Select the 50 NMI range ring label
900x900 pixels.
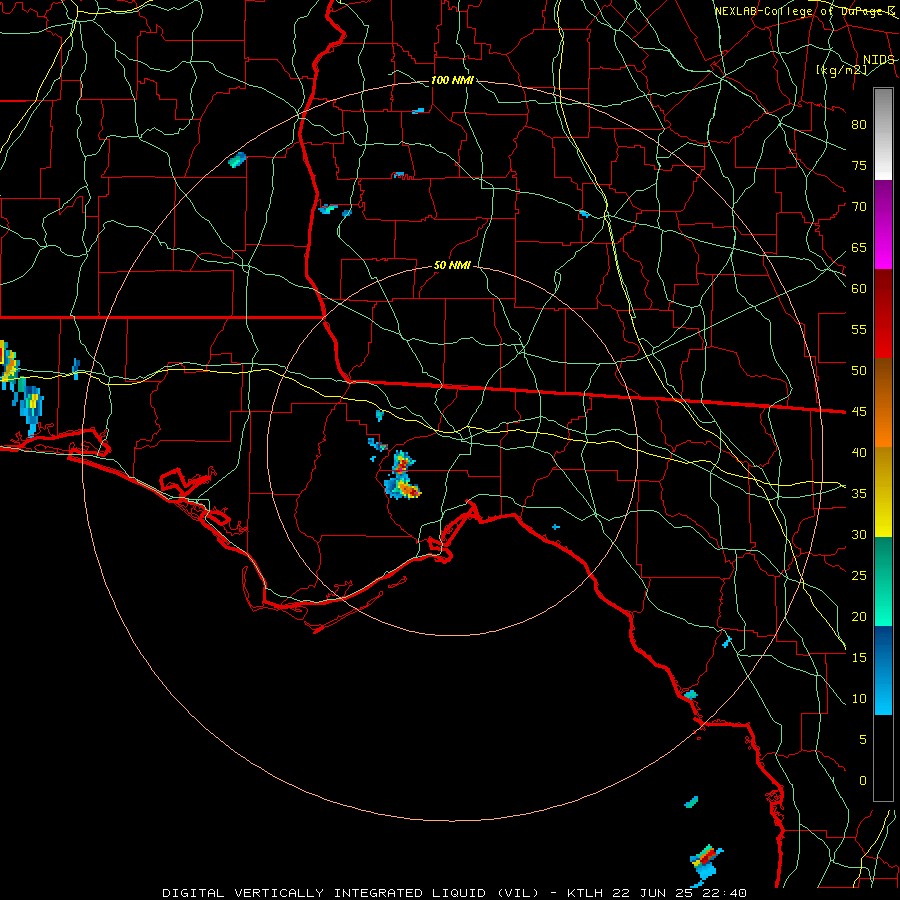pos(452,265)
